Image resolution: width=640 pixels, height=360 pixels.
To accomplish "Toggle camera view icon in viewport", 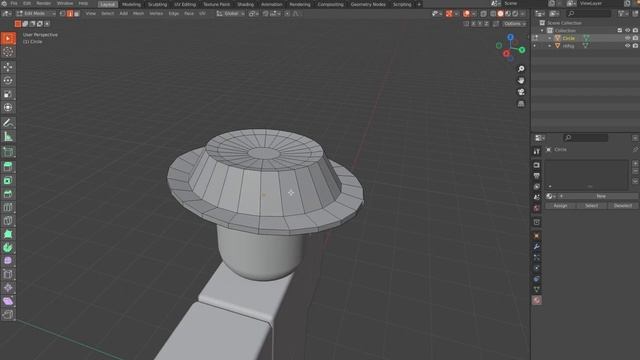I will pos(521,92).
